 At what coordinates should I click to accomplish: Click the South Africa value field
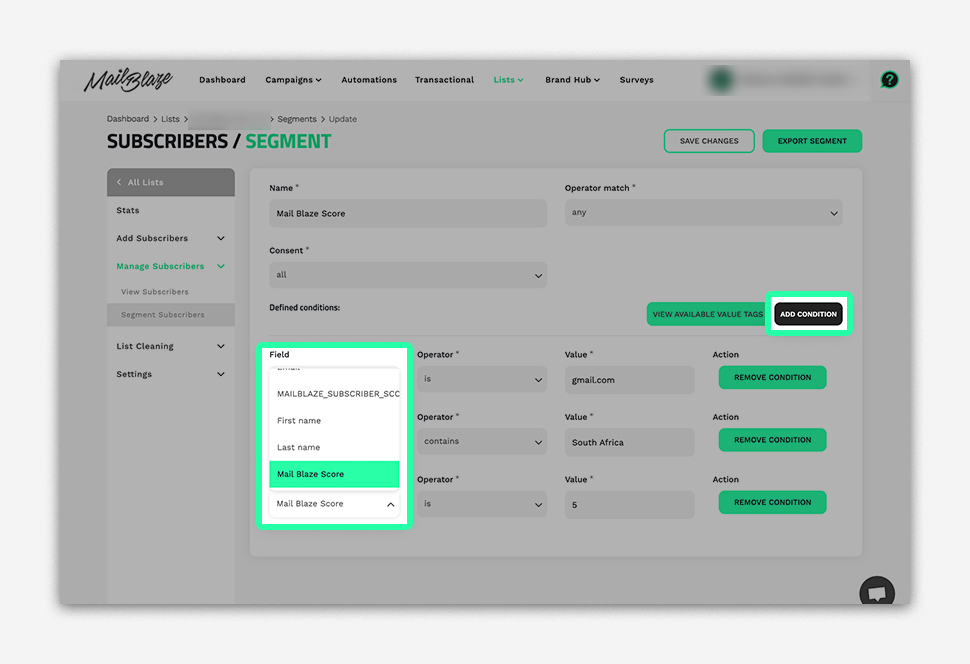click(x=629, y=442)
